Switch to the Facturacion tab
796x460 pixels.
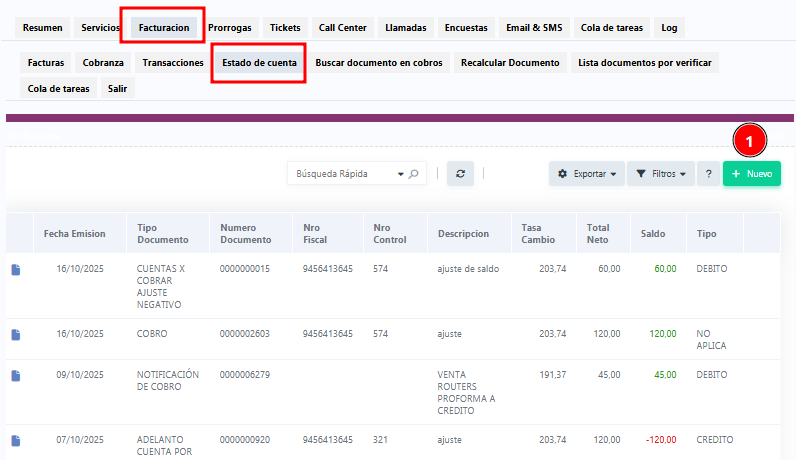[x=163, y=27]
